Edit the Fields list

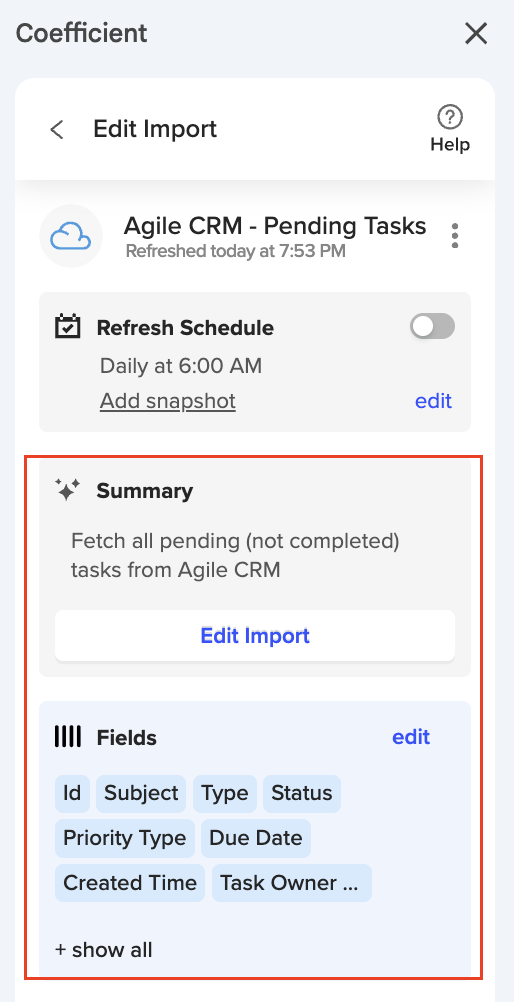point(411,737)
